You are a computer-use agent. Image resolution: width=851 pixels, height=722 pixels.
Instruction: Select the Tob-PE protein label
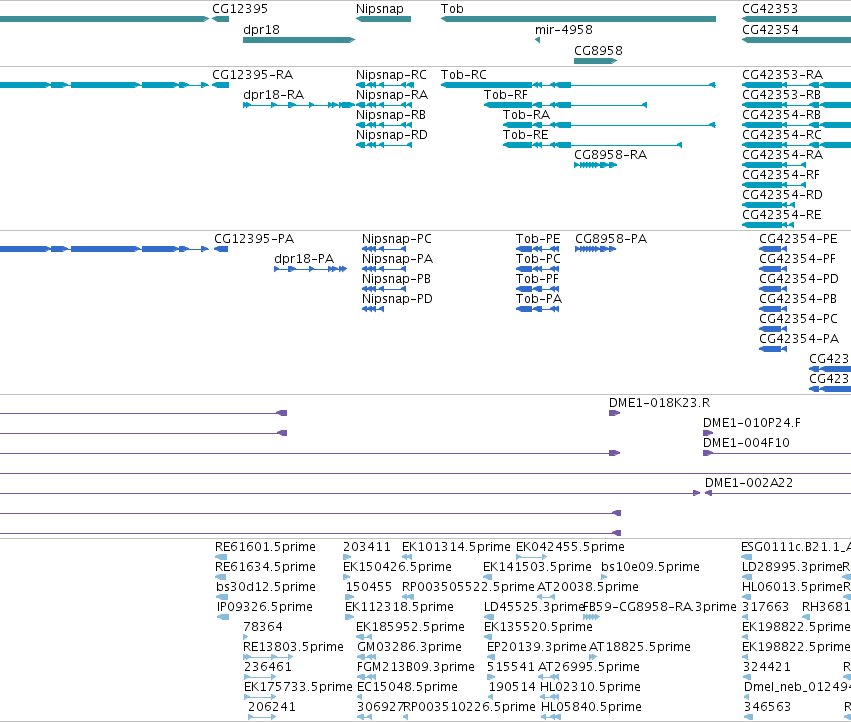coord(538,239)
